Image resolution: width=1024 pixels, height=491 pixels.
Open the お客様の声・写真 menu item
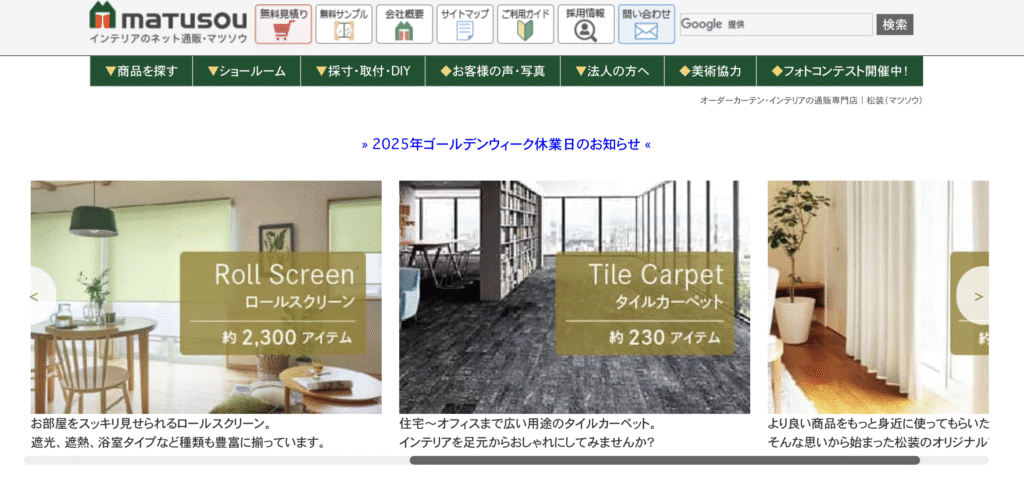493,71
